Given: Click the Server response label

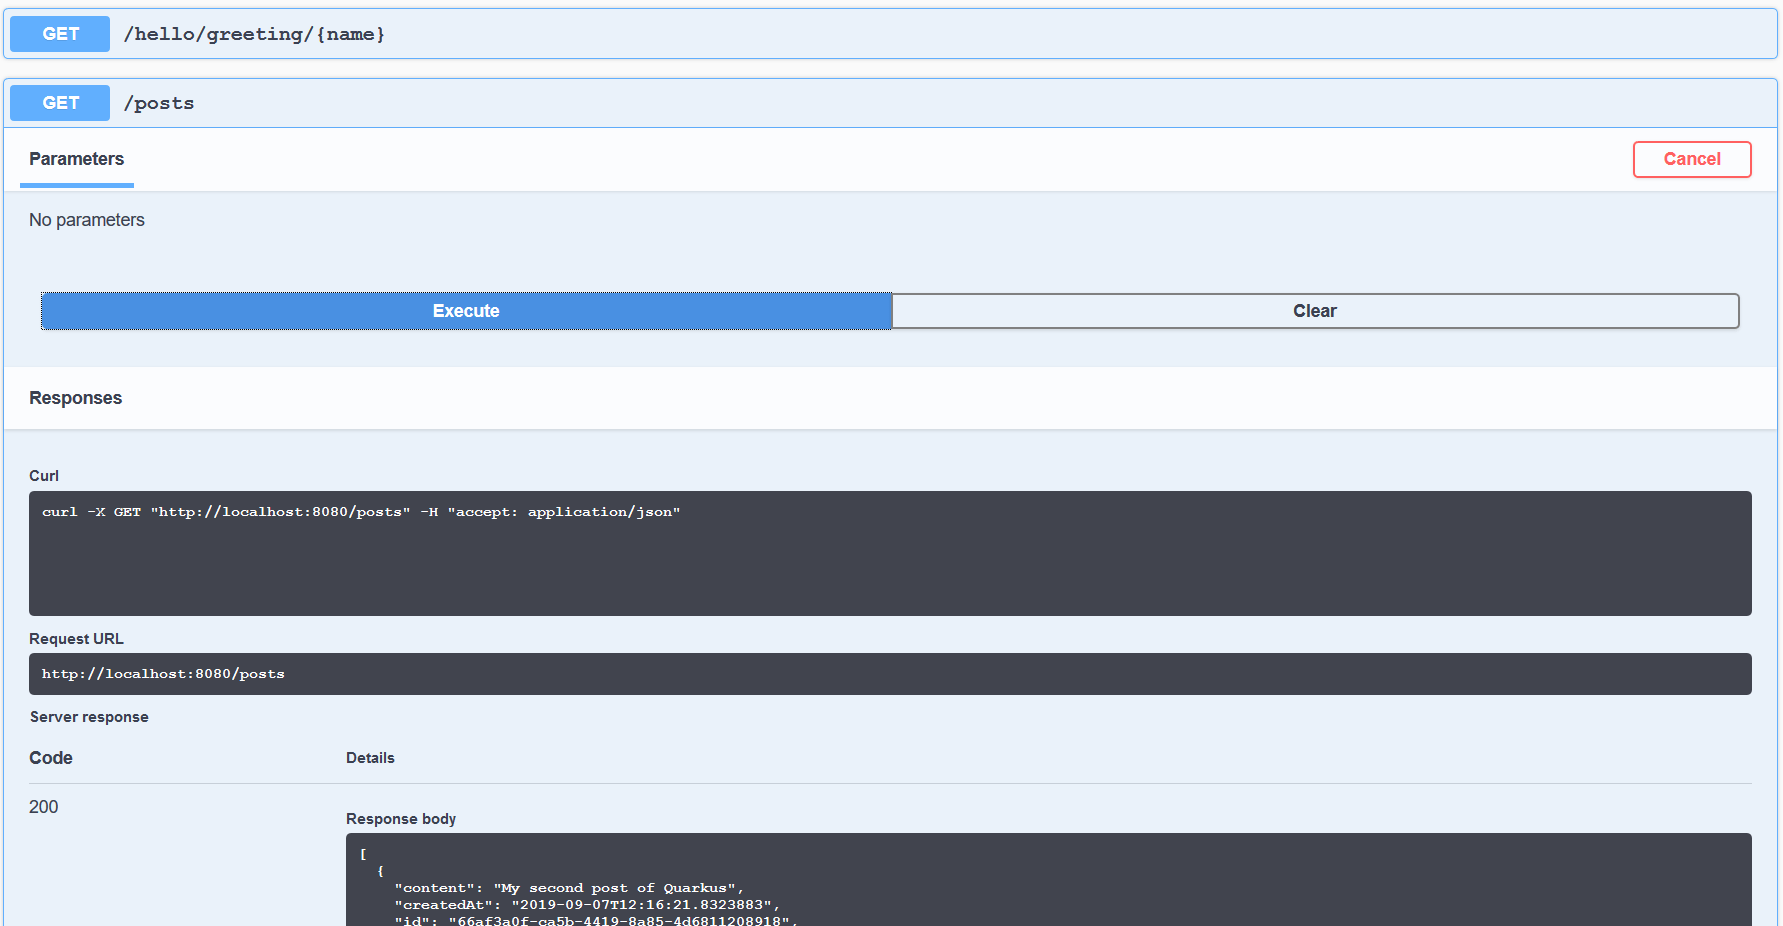Looking at the screenshot, I should pyautogui.click(x=89, y=717).
